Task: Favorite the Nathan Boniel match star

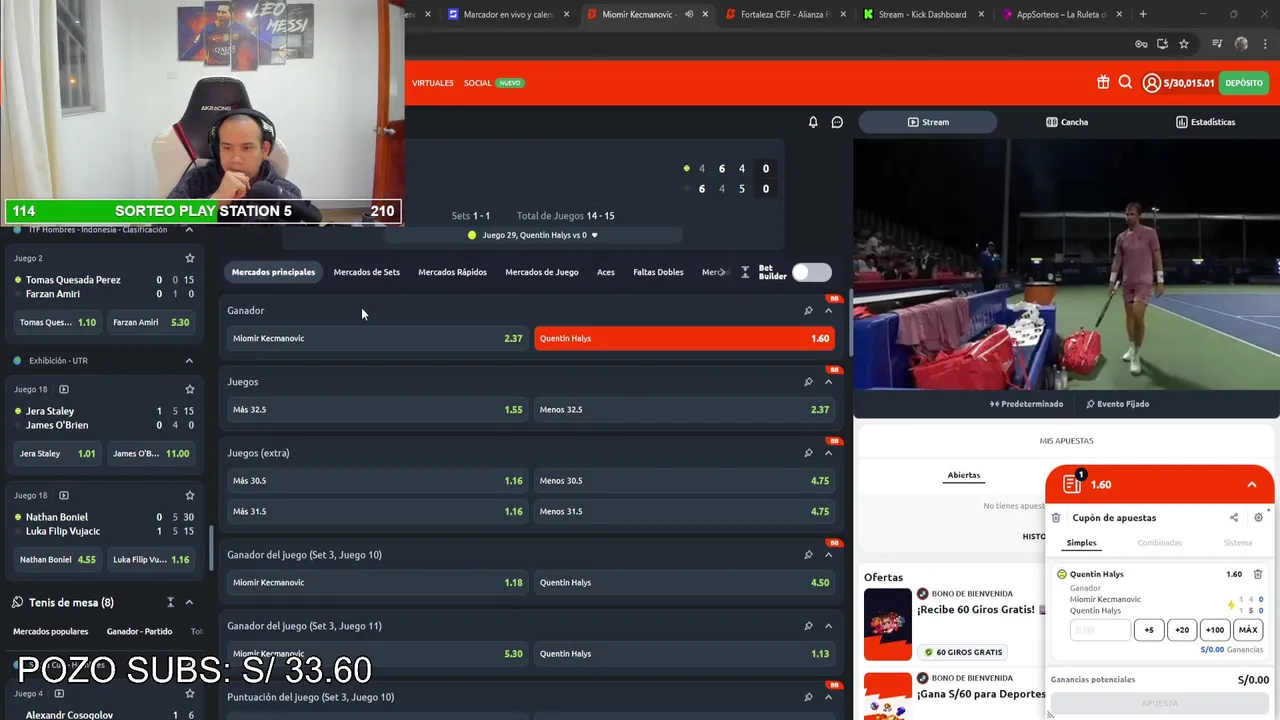Action: pos(190,495)
